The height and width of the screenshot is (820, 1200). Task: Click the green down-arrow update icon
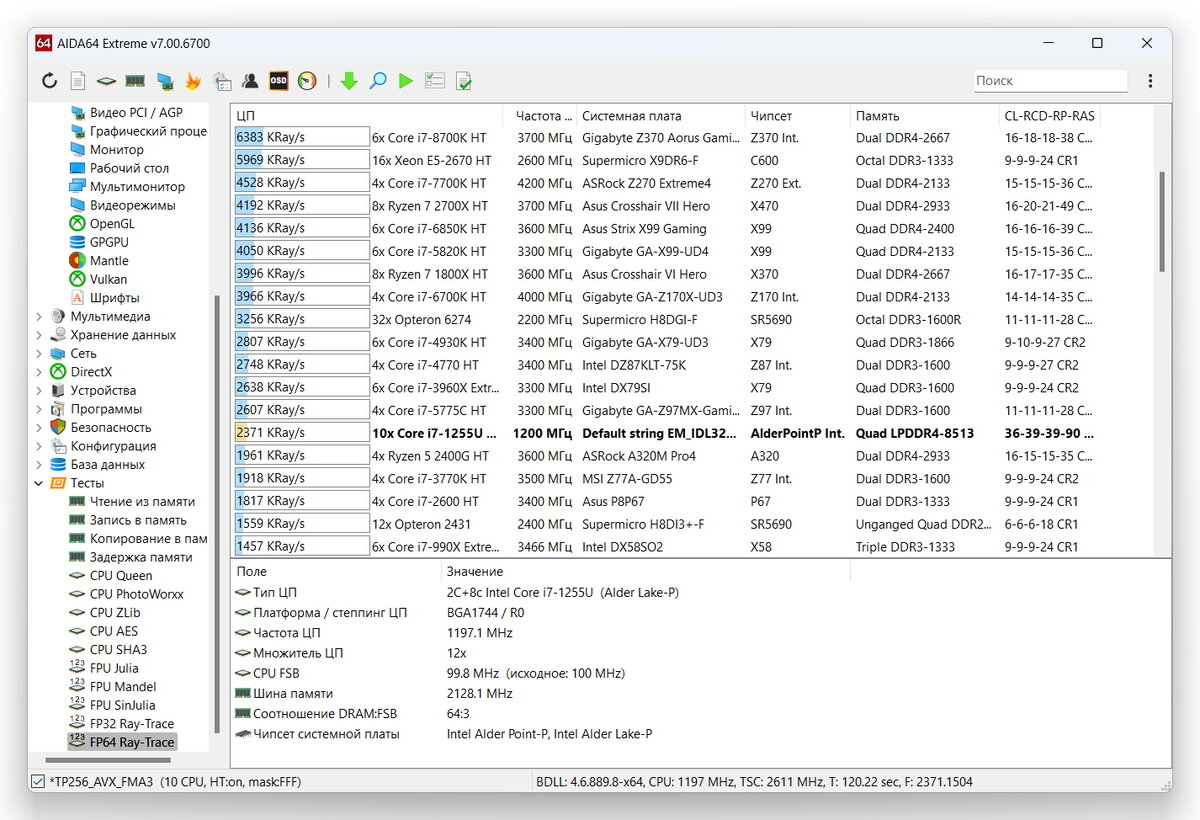[x=349, y=81]
